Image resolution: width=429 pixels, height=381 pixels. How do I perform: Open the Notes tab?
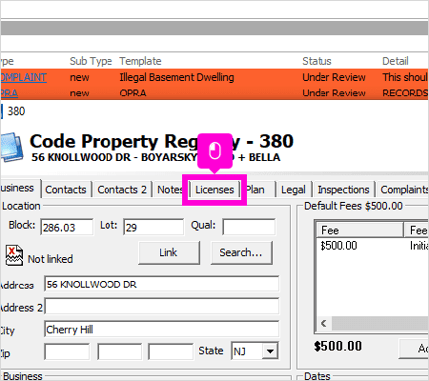click(x=169, y=190)
